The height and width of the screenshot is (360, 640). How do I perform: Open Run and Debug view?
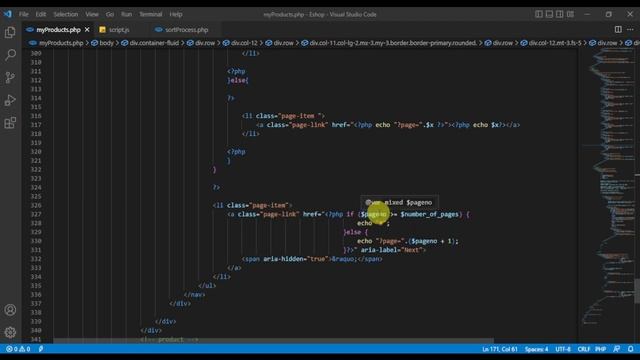[x=10, y=100]
